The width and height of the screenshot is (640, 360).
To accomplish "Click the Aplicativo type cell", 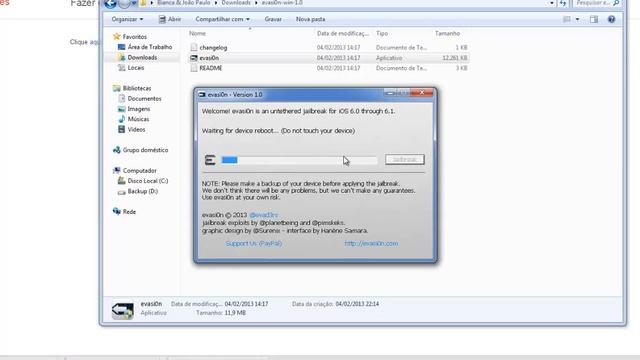I will [x=389, y=58].
